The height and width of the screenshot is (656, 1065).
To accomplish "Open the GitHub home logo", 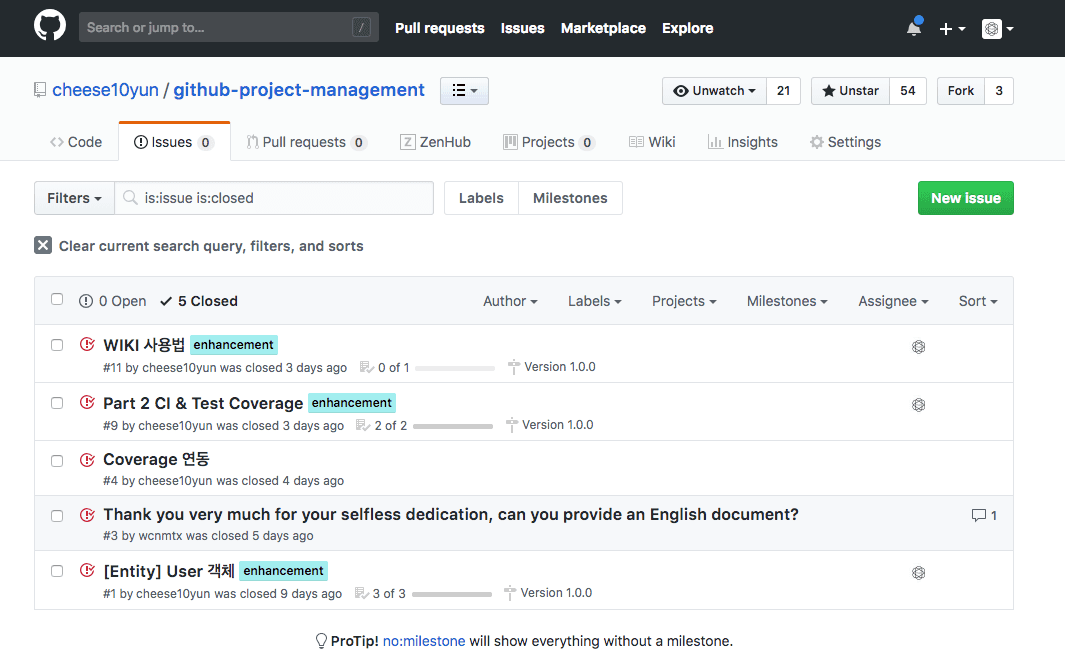I will (x=50, y=26).
